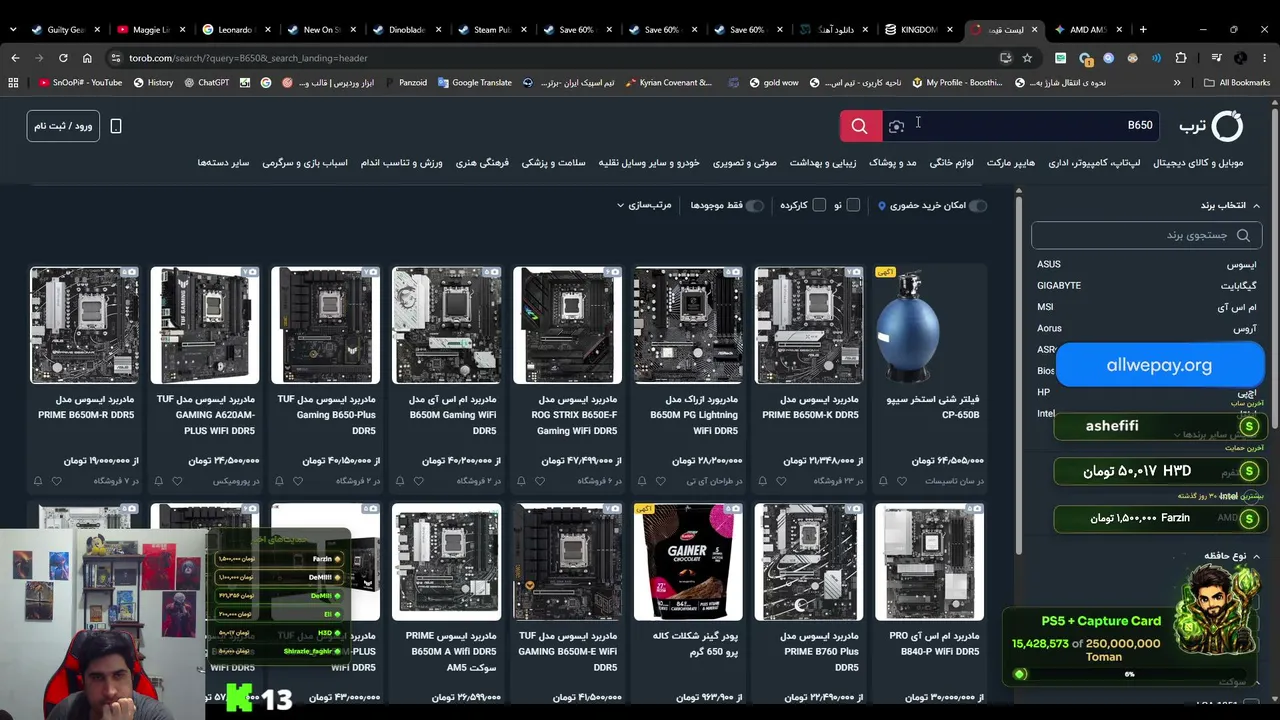Open the sort (مرتب‌سازی) dropdown
Image resolution: width=1280 pixels, height=720 pixels.
(644, 205)
